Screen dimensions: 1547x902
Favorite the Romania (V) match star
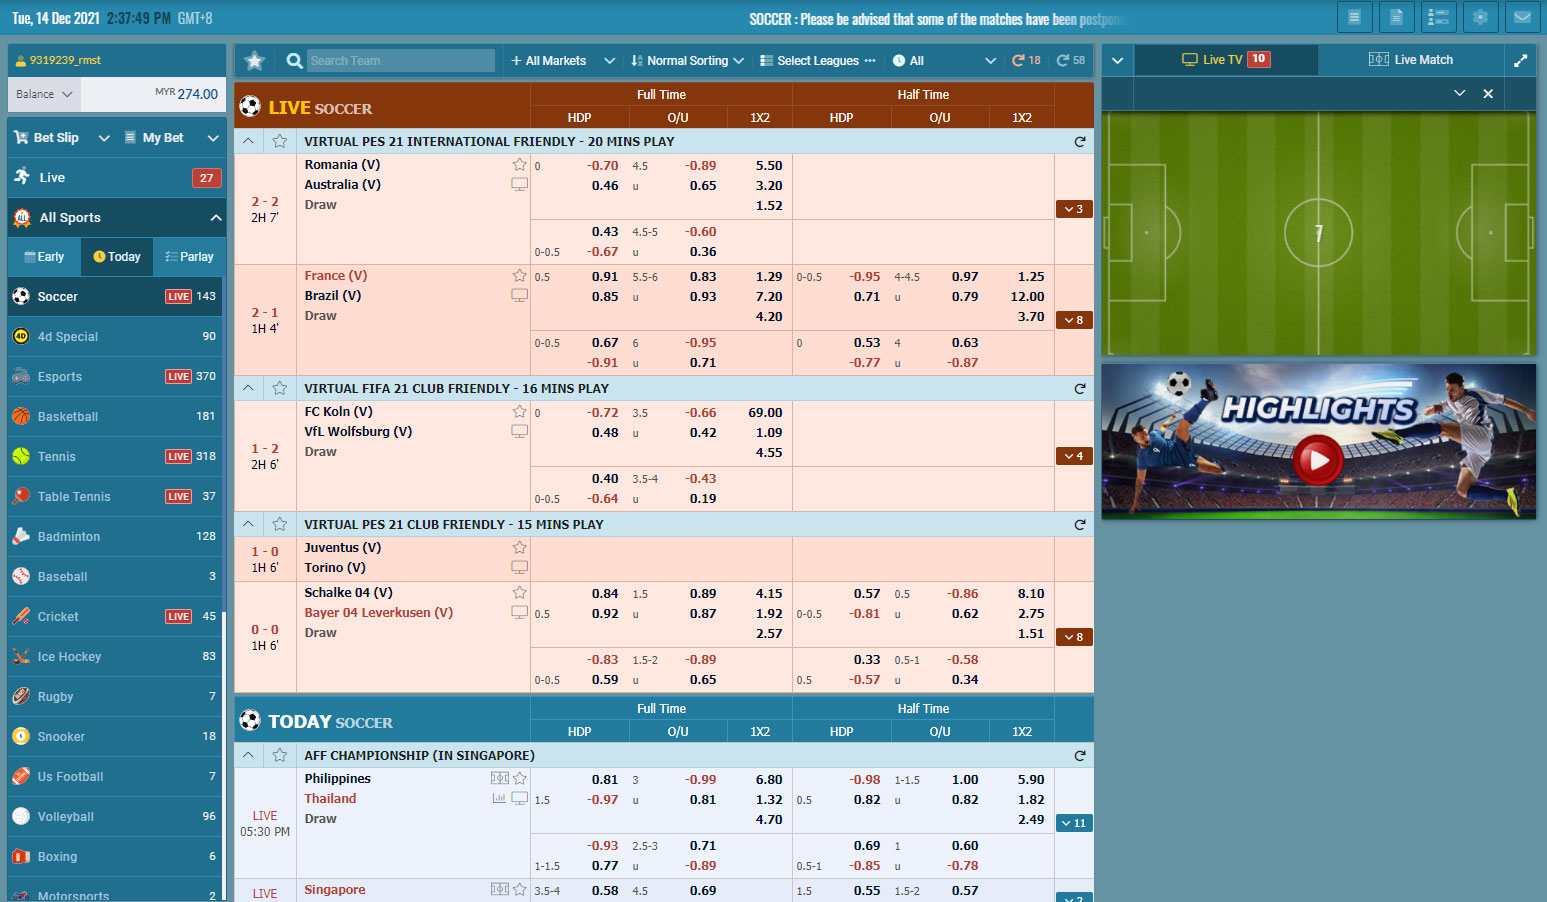click(519, 165)
